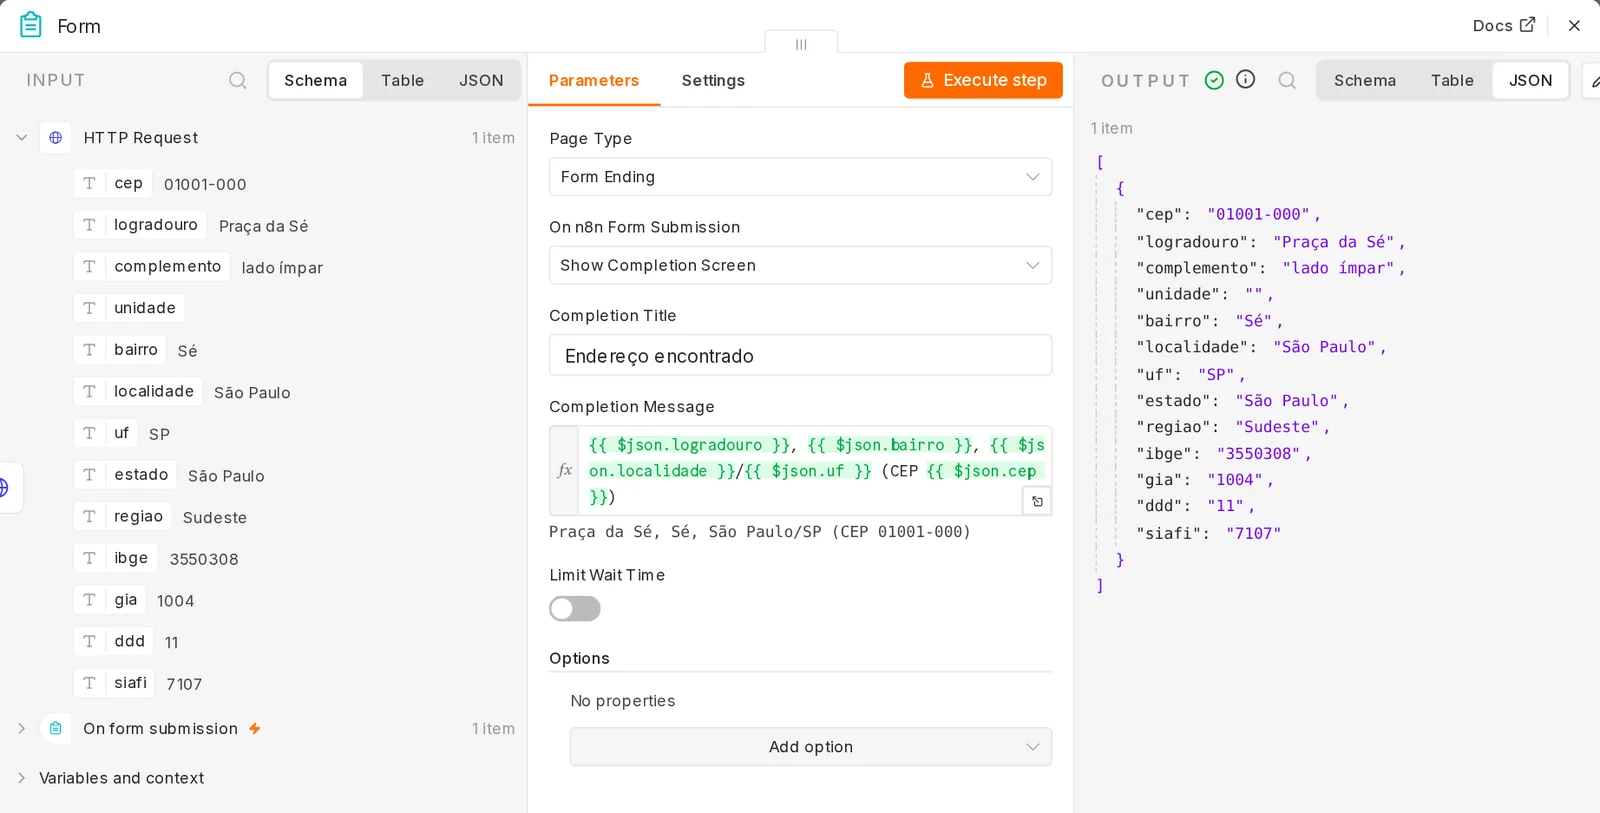Switch to the Parameters tab
This screenshot has height=813, width=1600.
pos(594,80)
